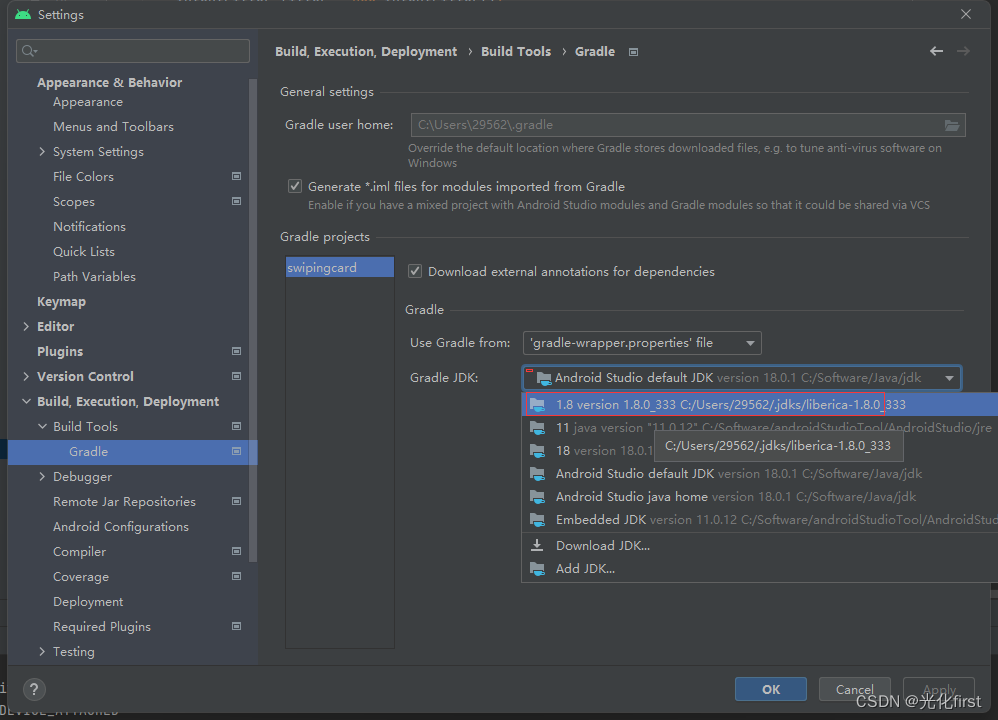Click the Build Tools project-level icon
This screenshot has height=720, width=998.
click(236, 427)
